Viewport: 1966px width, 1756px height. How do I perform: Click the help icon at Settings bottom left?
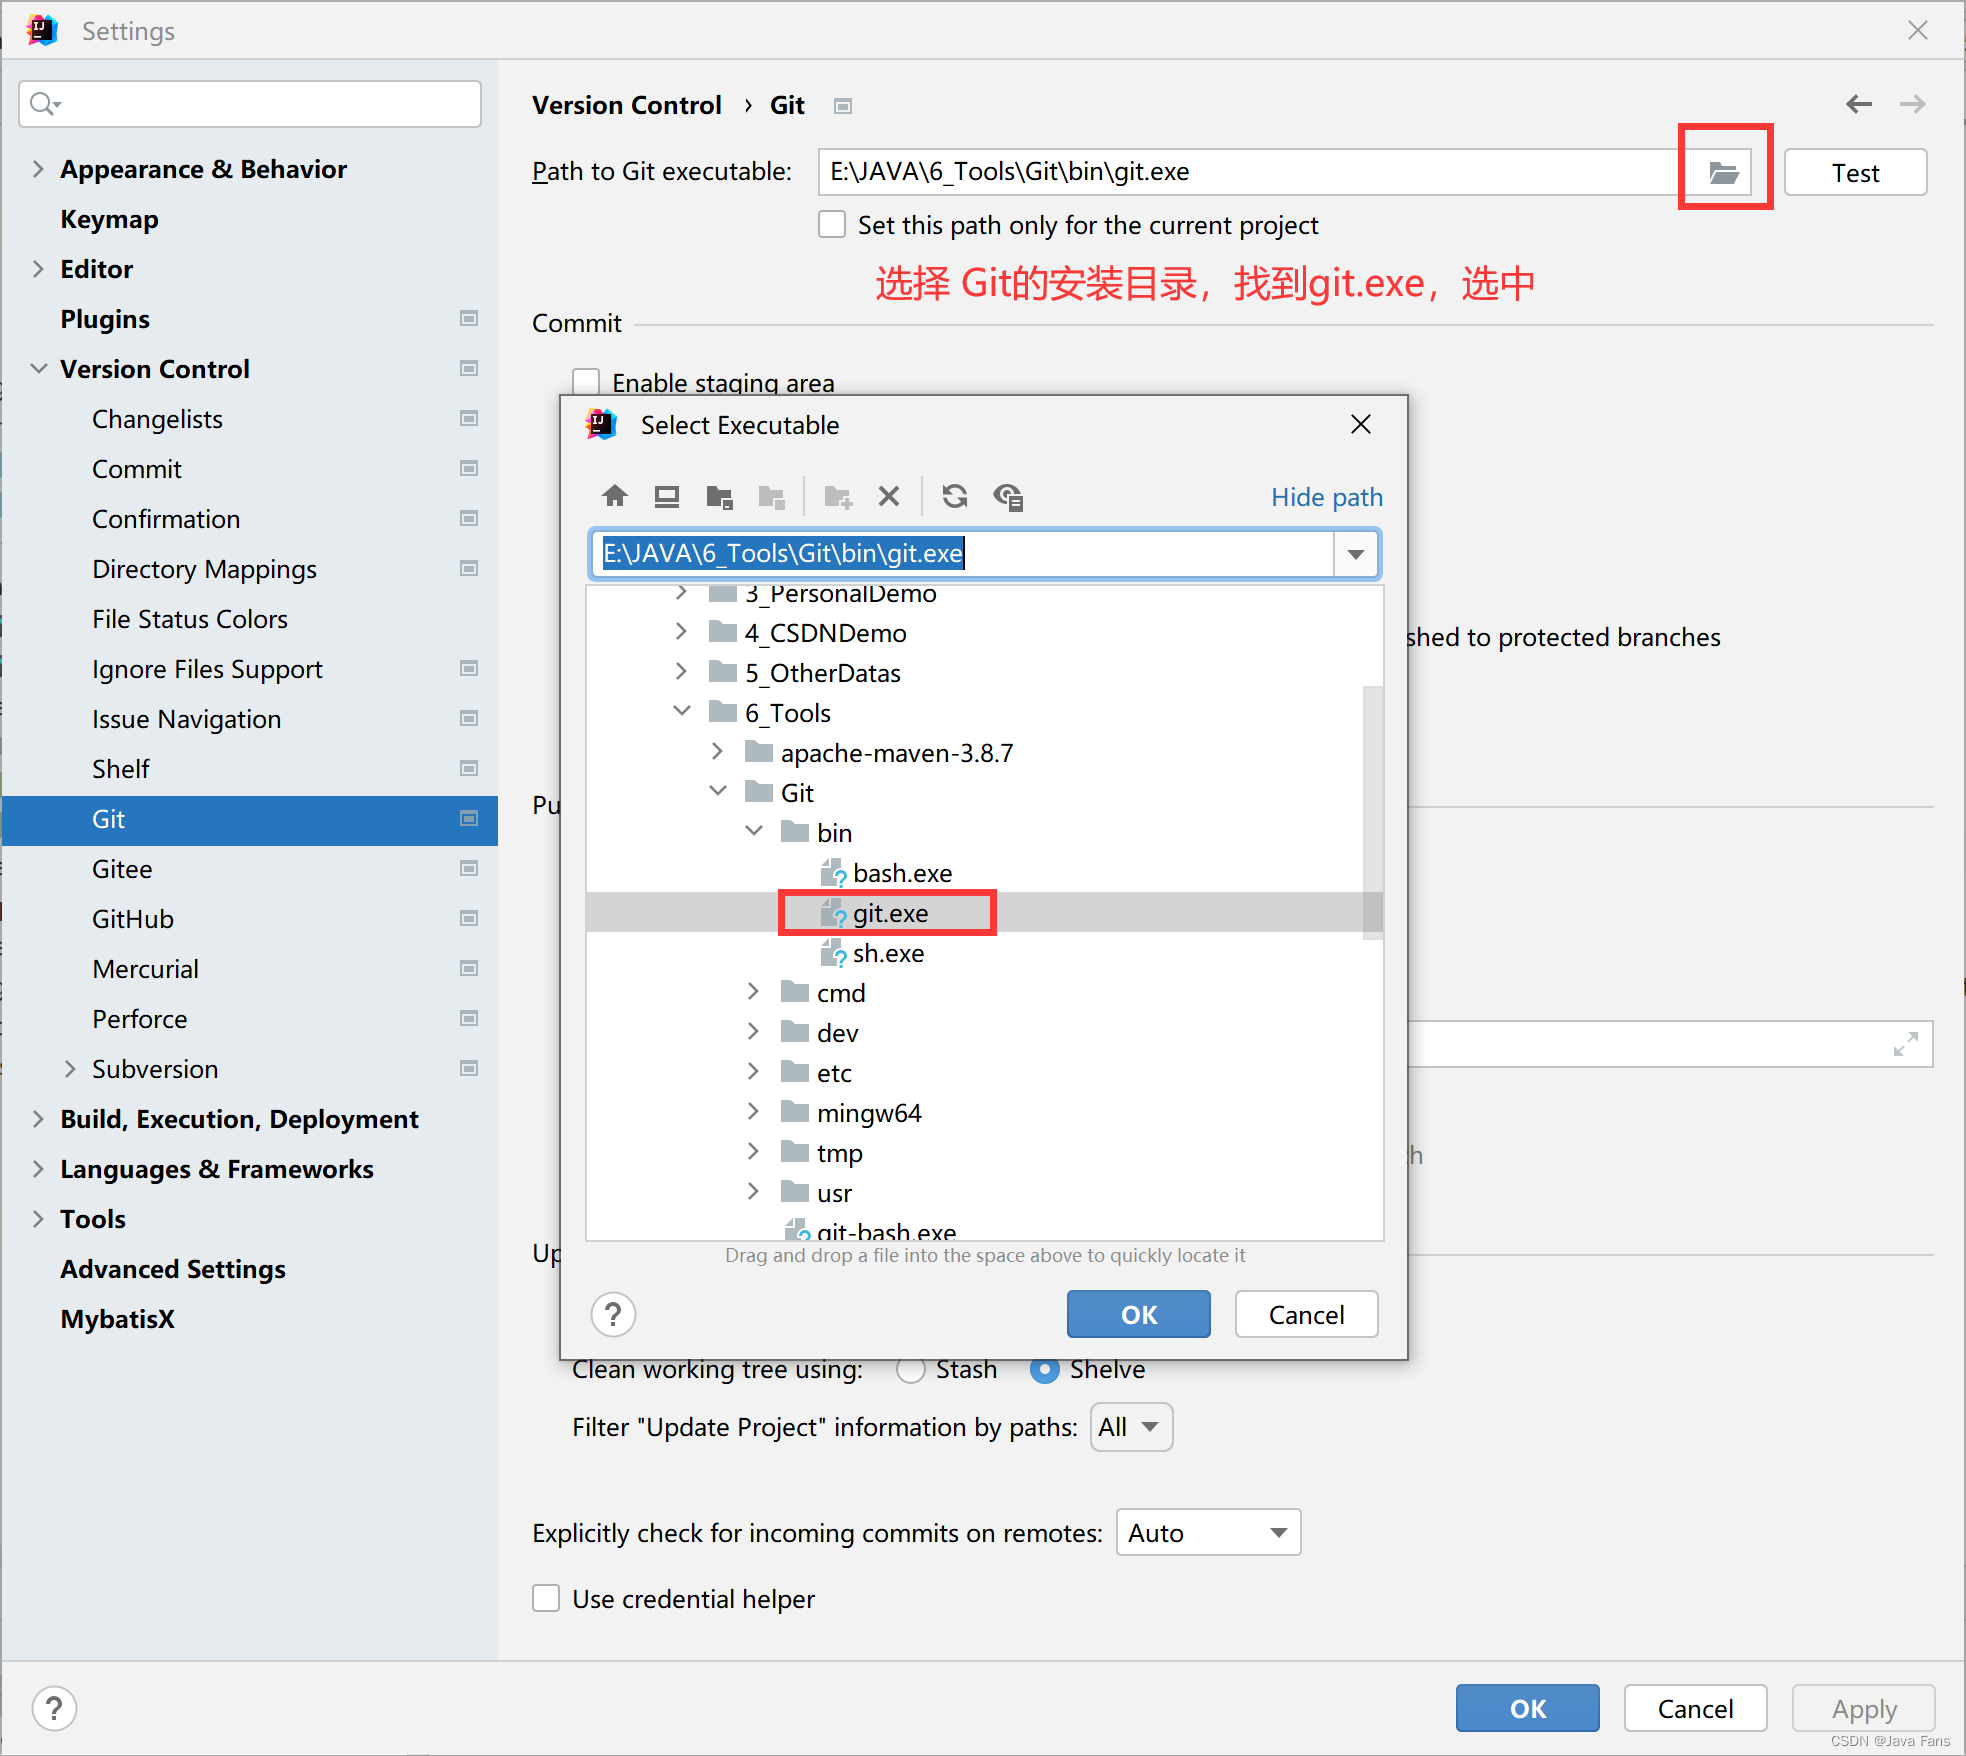(55, 1708)
